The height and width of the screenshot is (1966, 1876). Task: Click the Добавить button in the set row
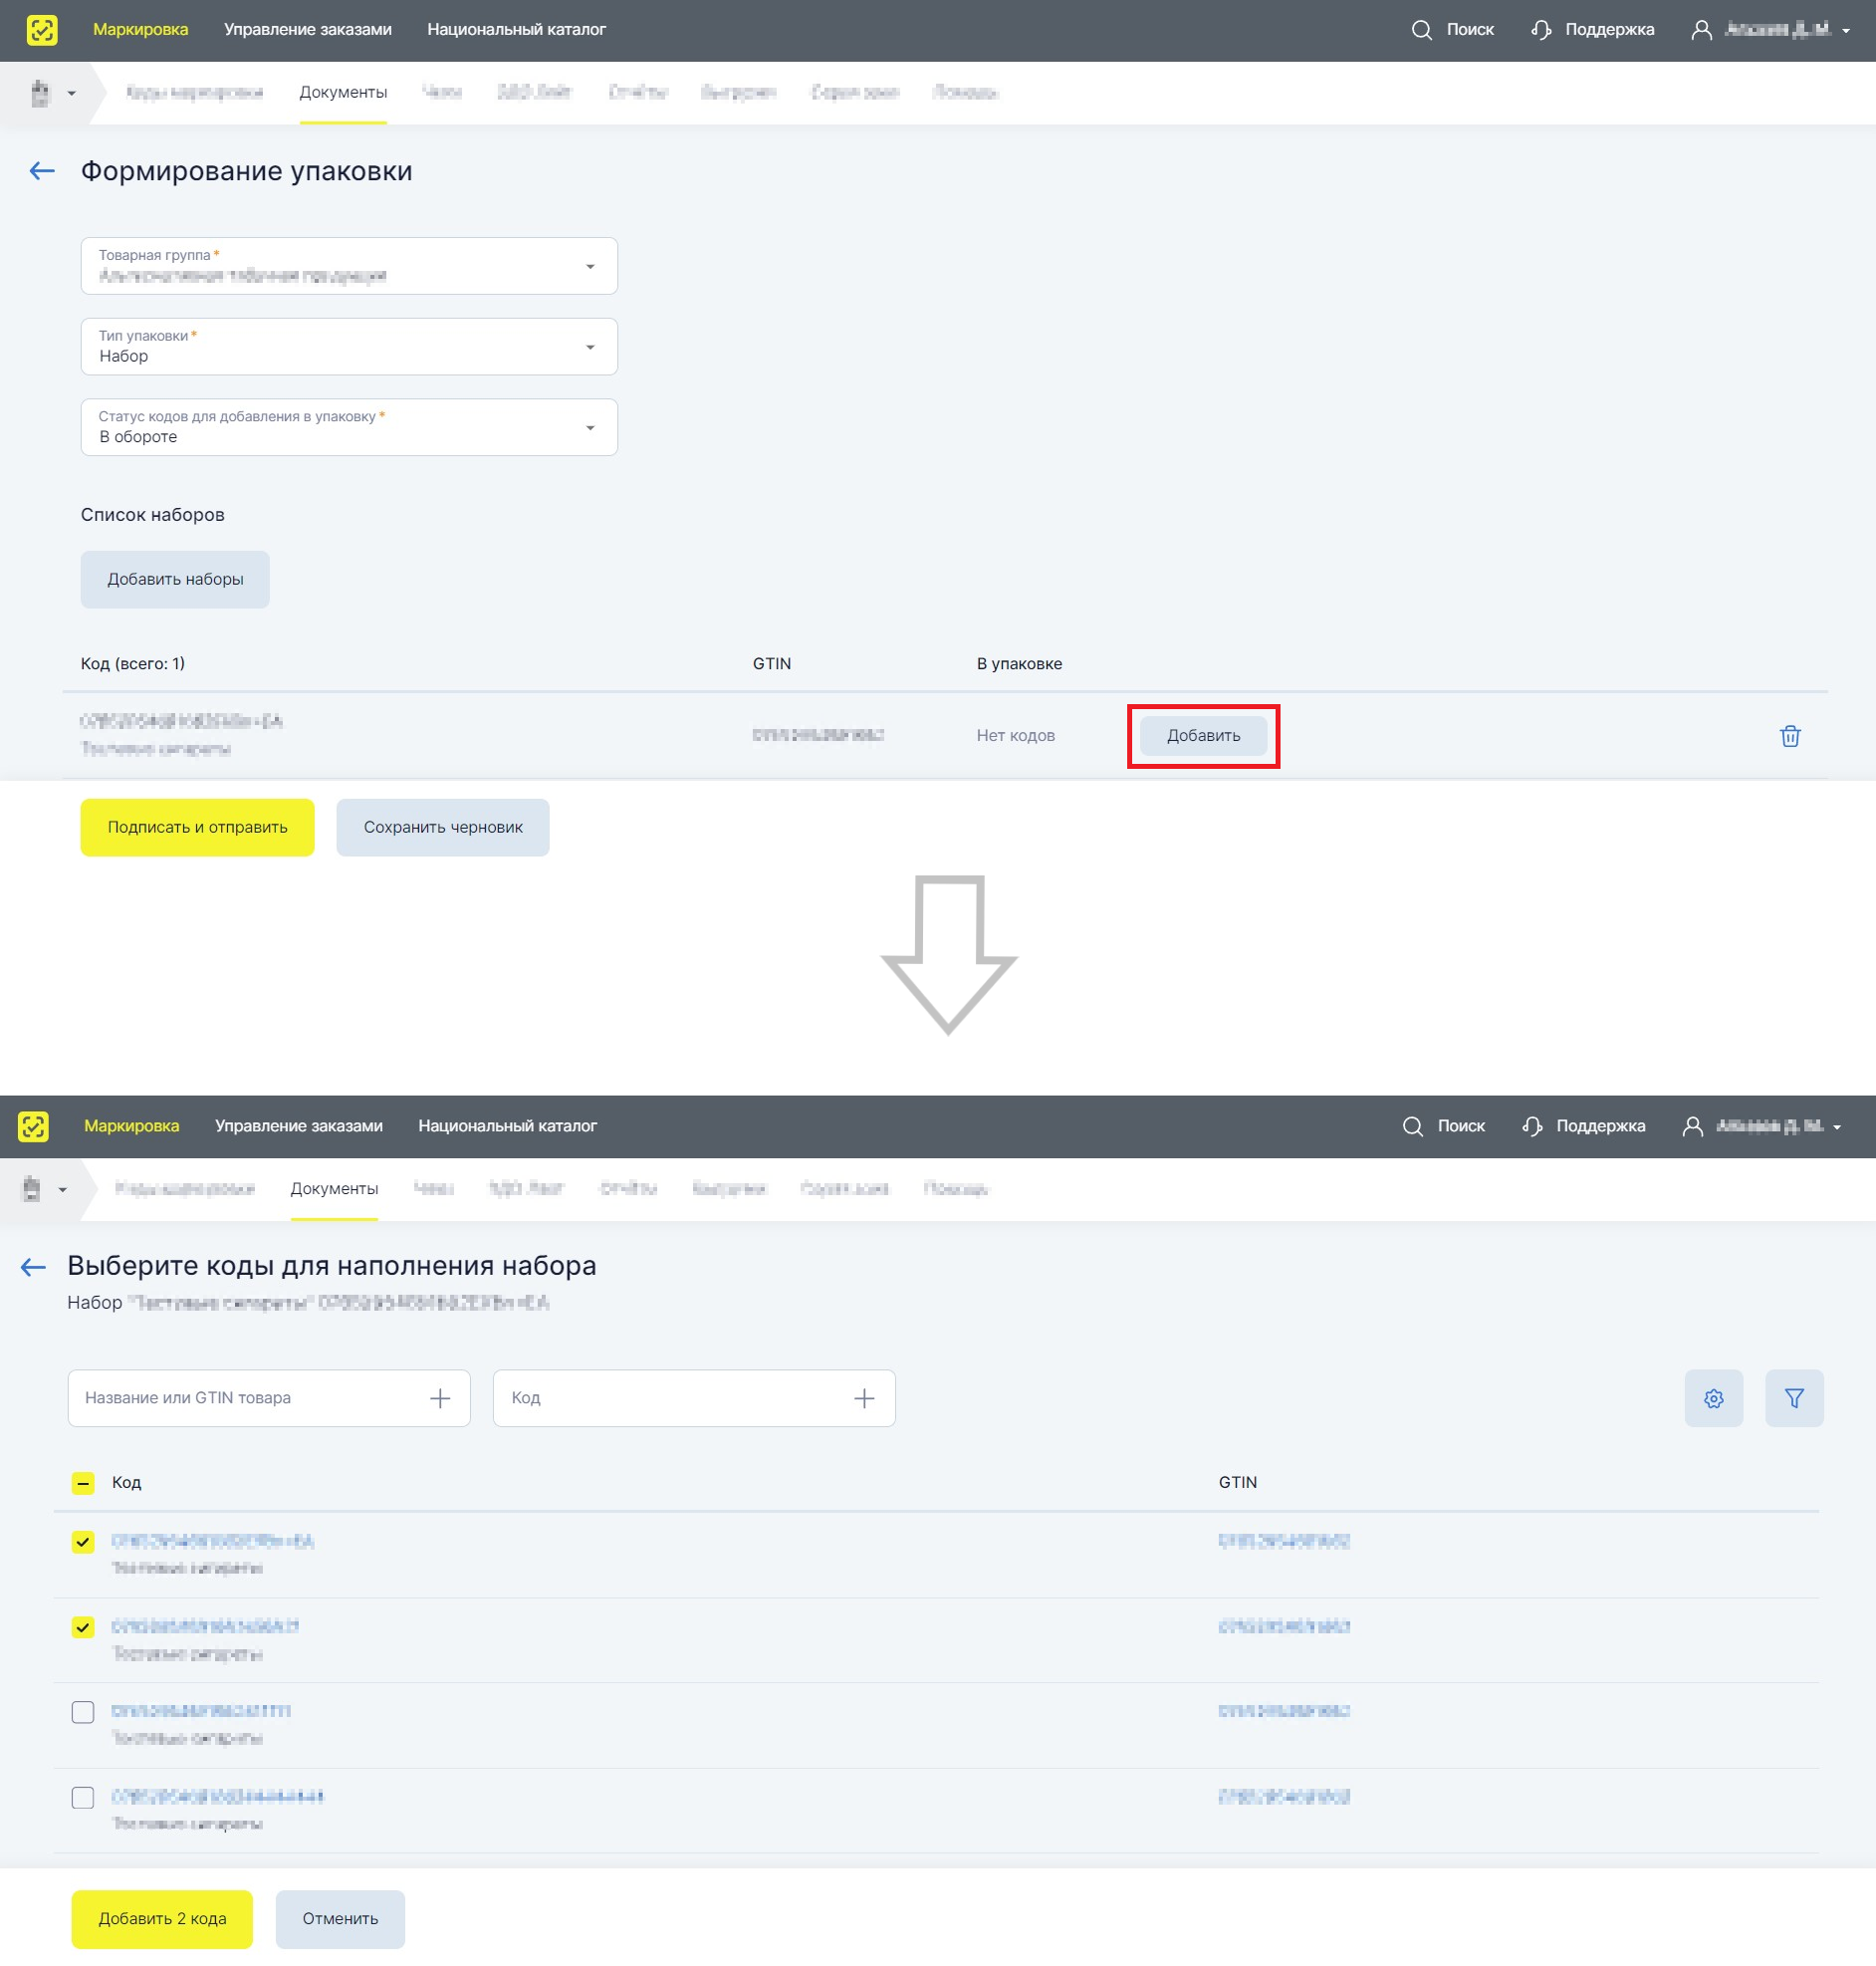1203,736
